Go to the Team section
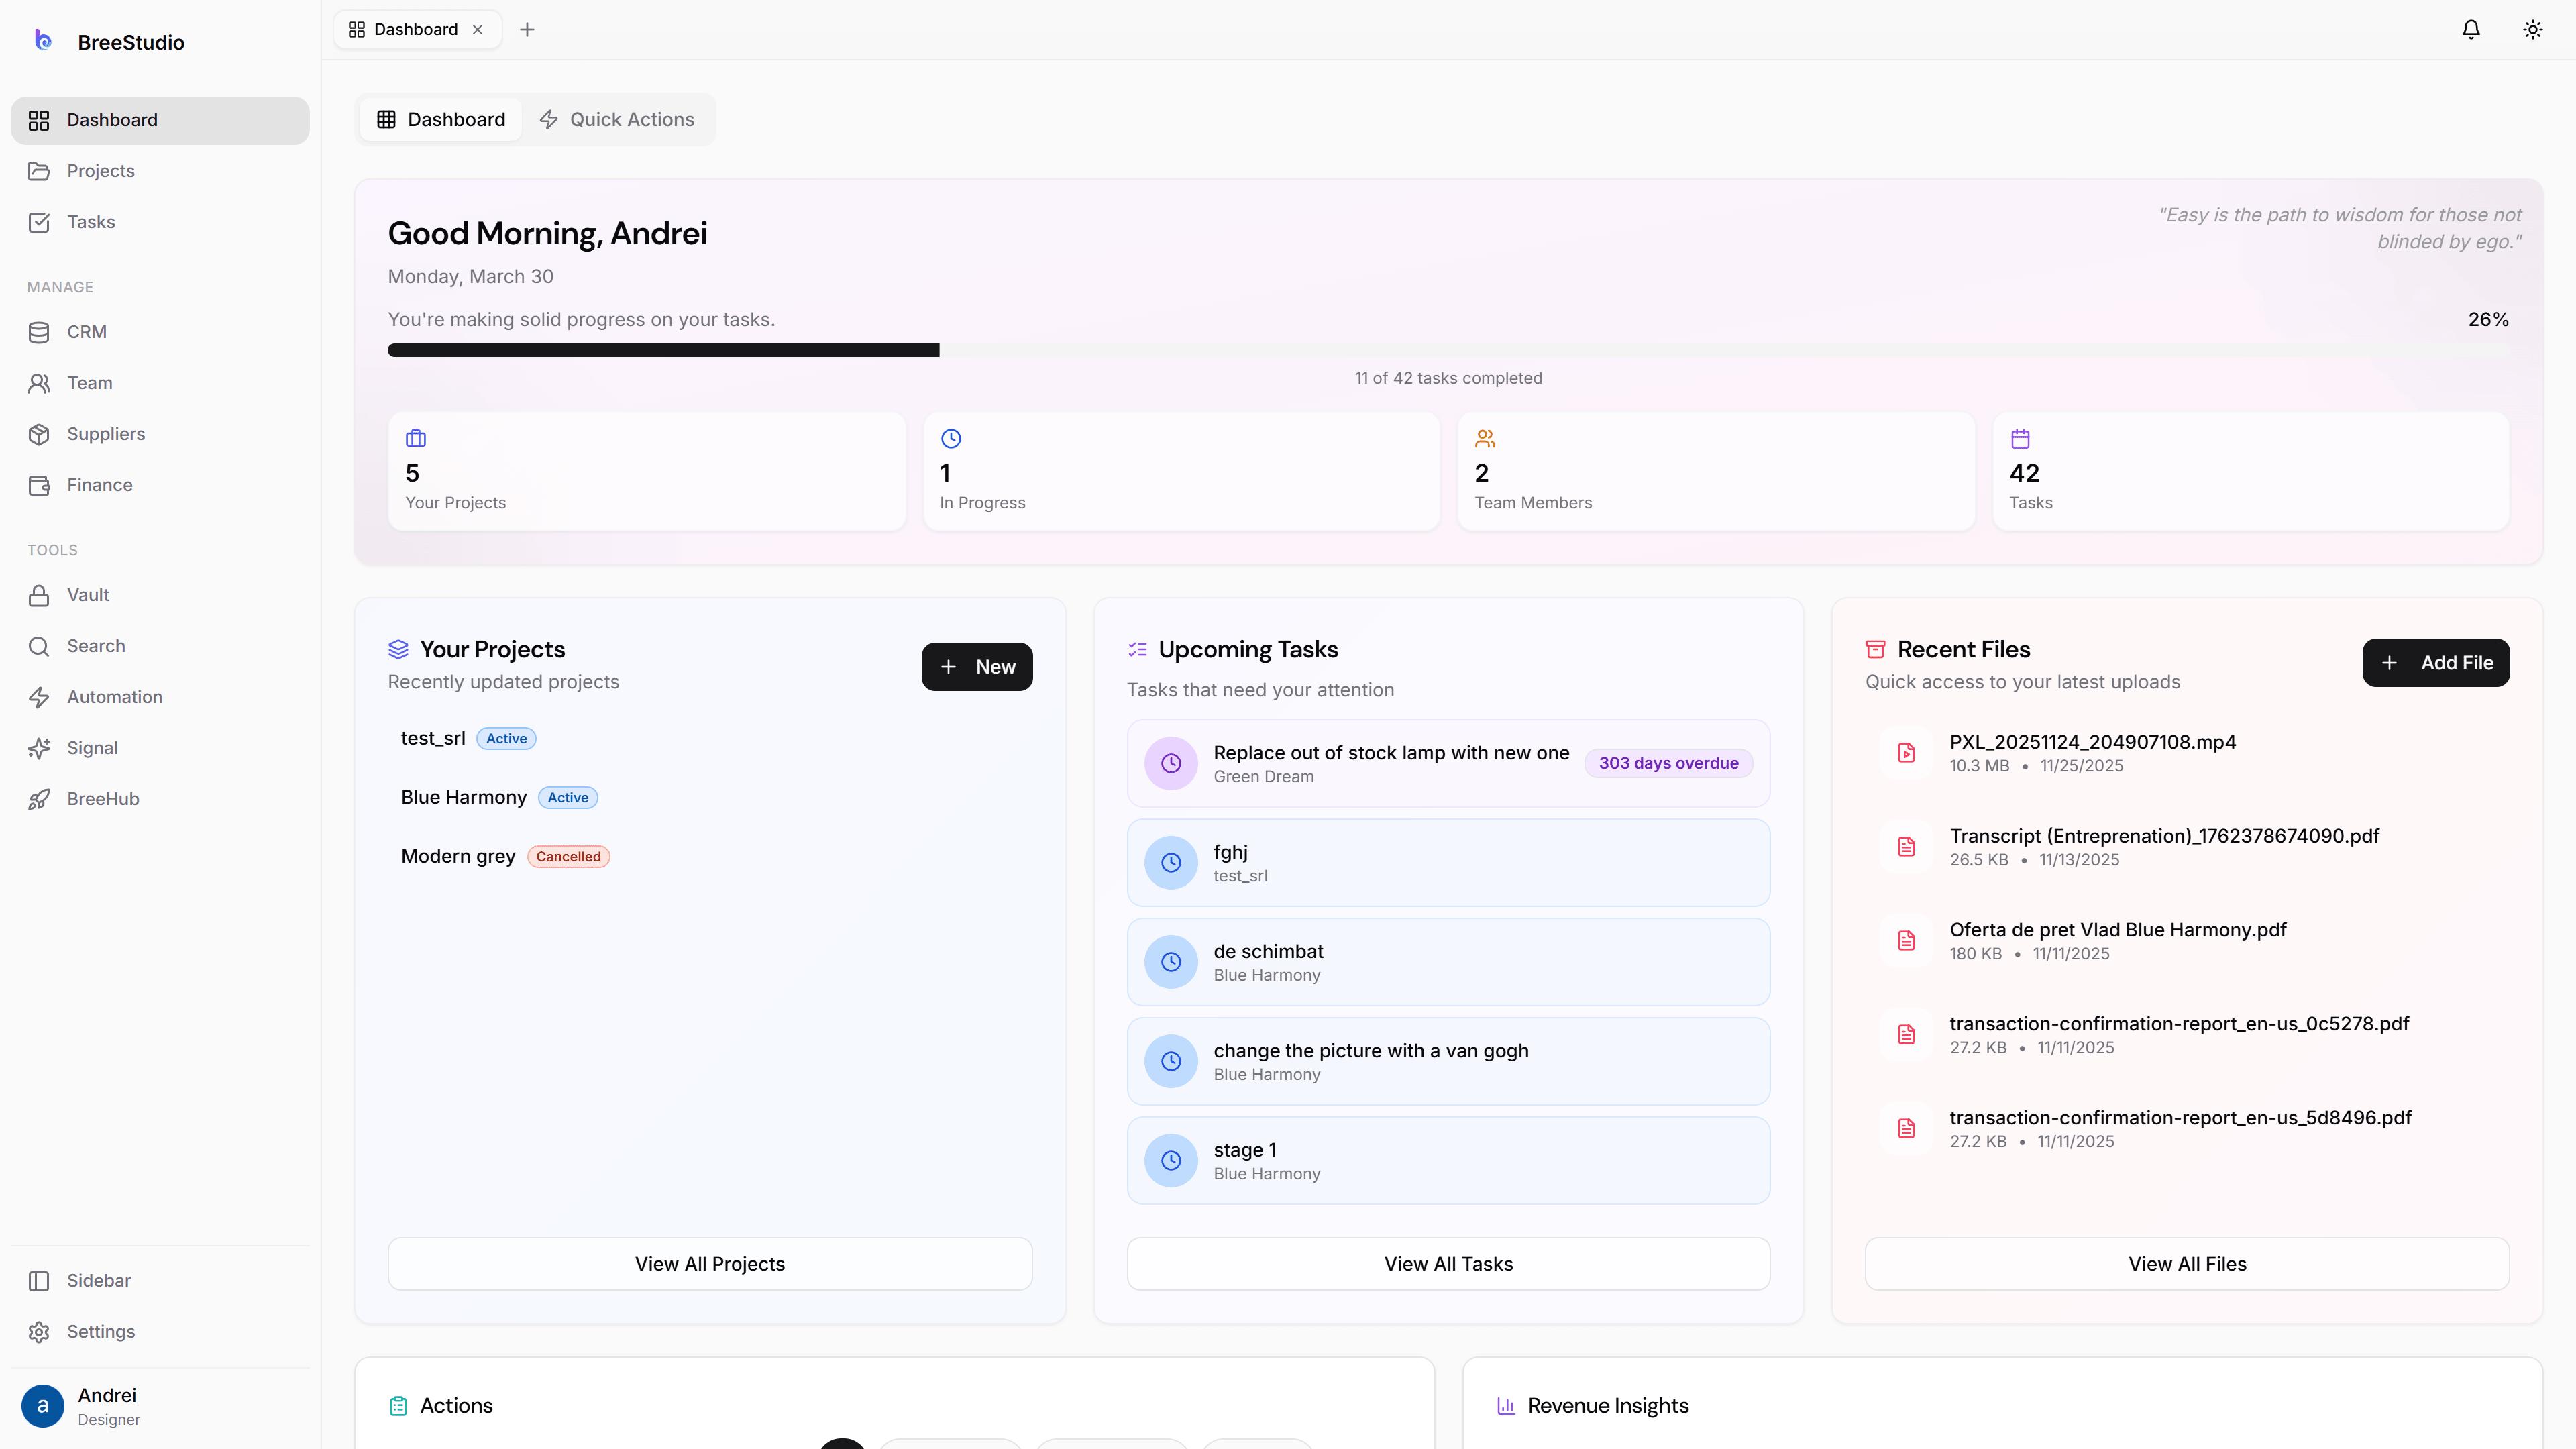Image resolution: width=2576 pixels, height=1449 pixels. point(160,383)
